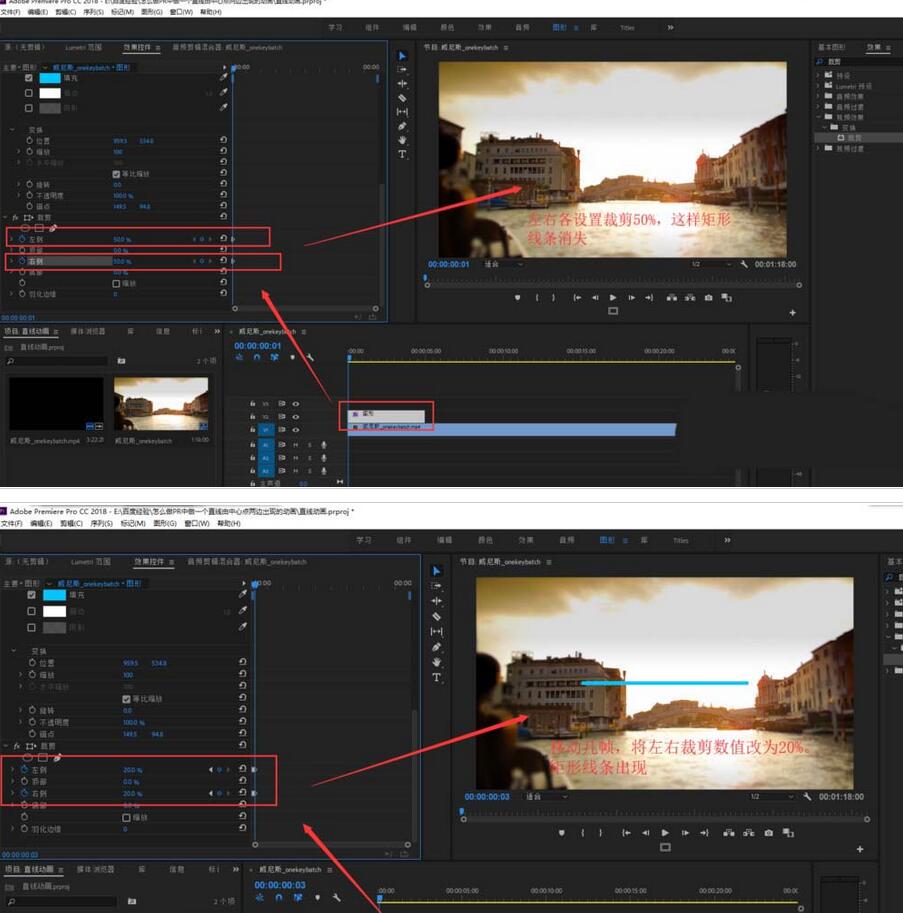Screen dimensions: 903x913
Task: Toggle 等比缩放 checkbox in lower panel
Action: (126, 699)
